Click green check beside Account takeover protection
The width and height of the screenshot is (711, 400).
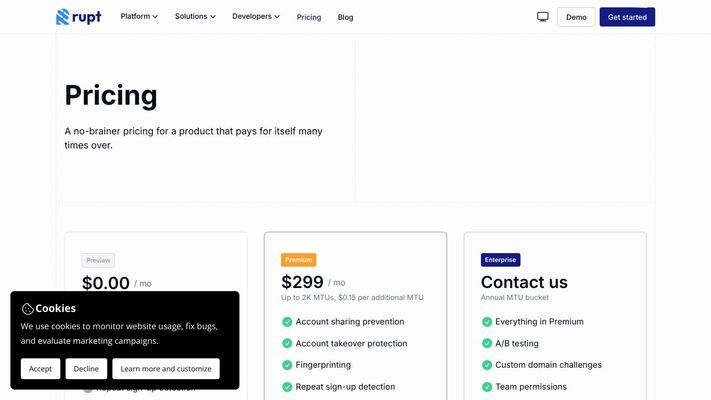(287, 343)
